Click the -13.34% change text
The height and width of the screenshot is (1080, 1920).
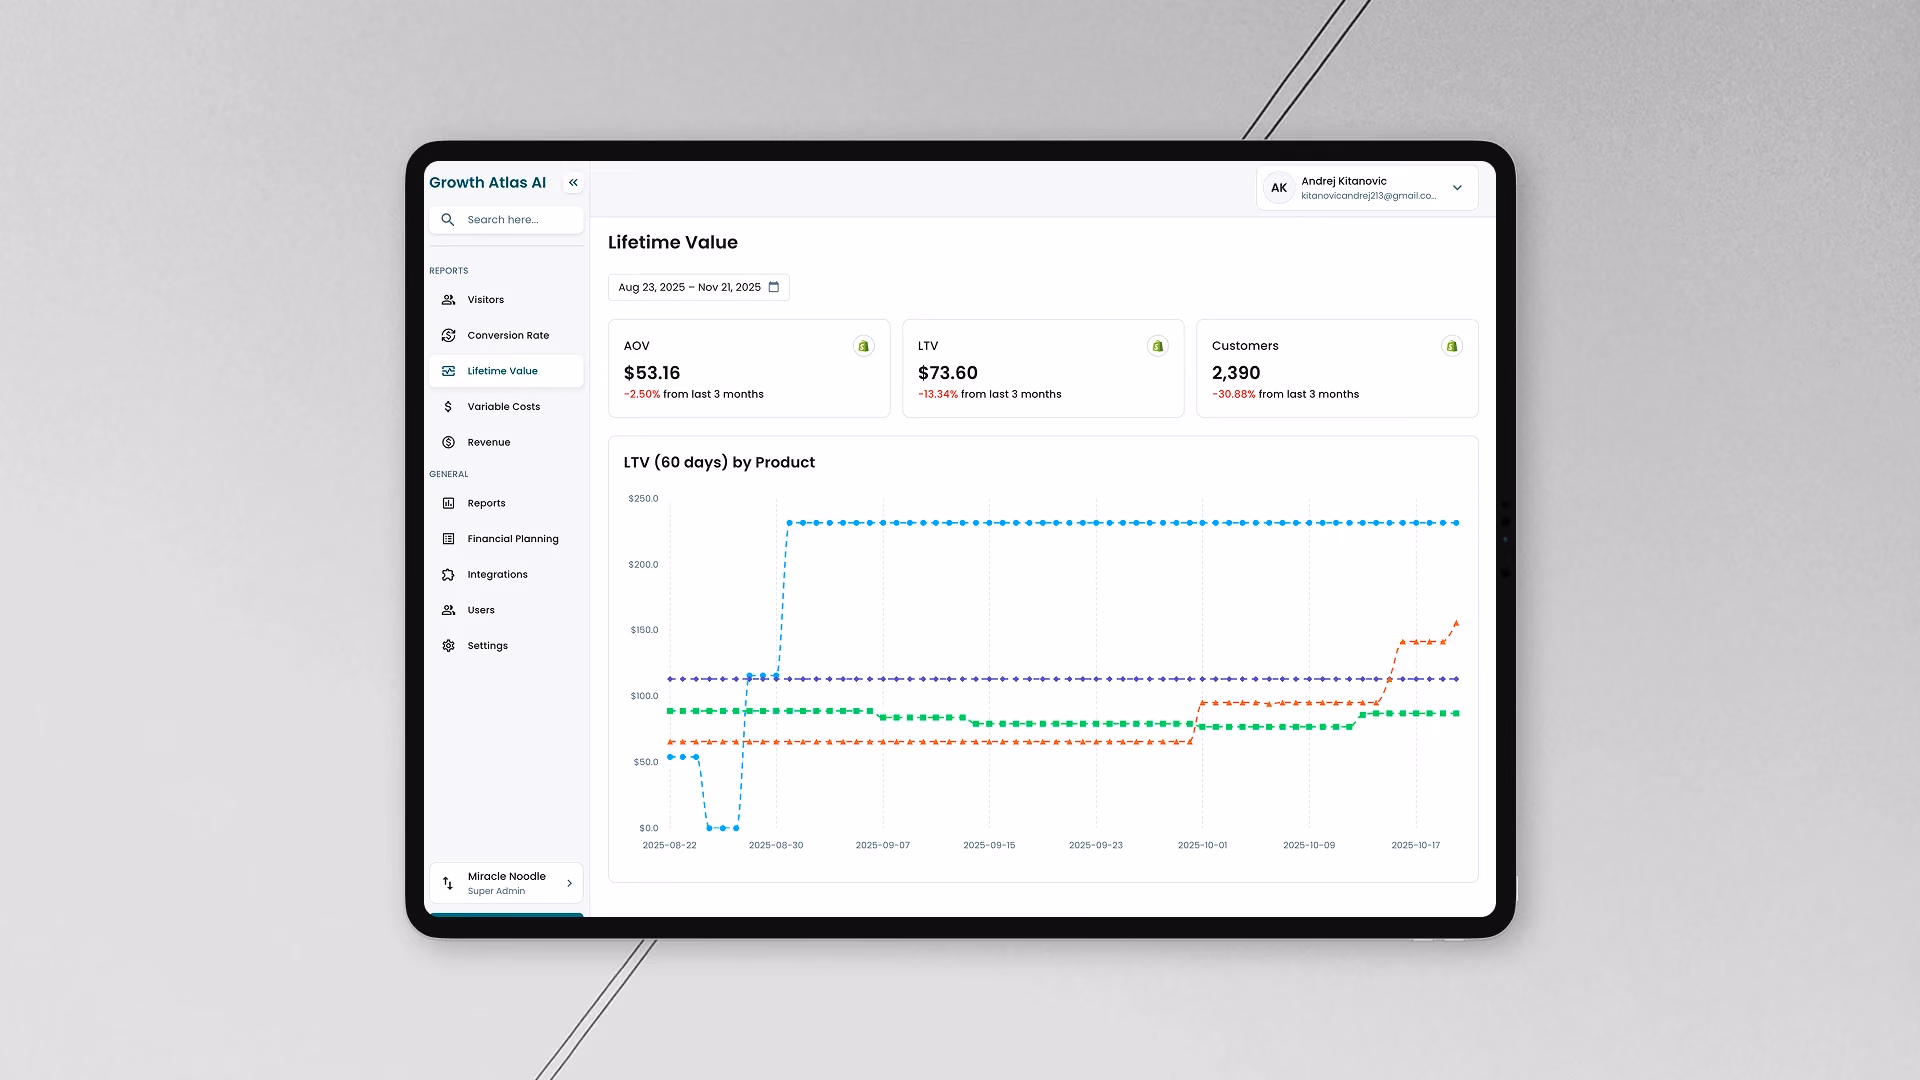tap(938, 395)
